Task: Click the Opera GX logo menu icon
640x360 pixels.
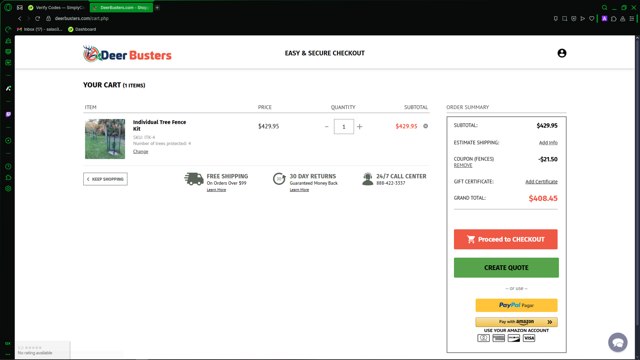Action: coord(8,7)
